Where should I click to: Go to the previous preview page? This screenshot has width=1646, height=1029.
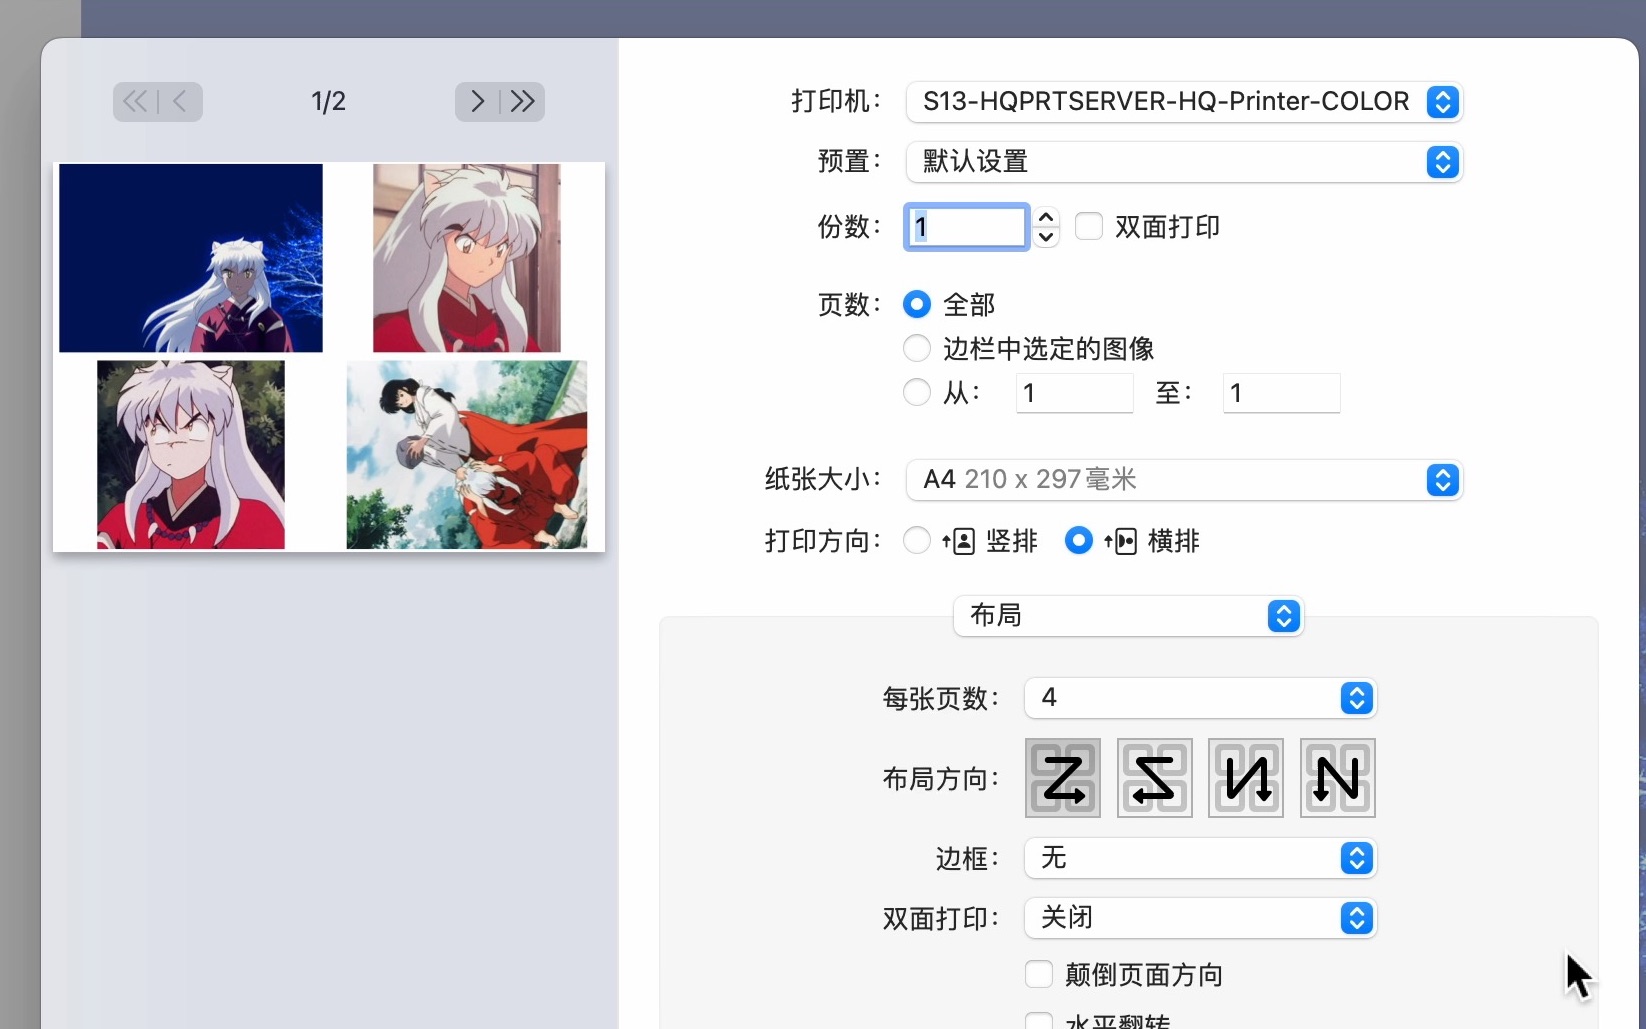pyautogui.click(x=180, y=101)
